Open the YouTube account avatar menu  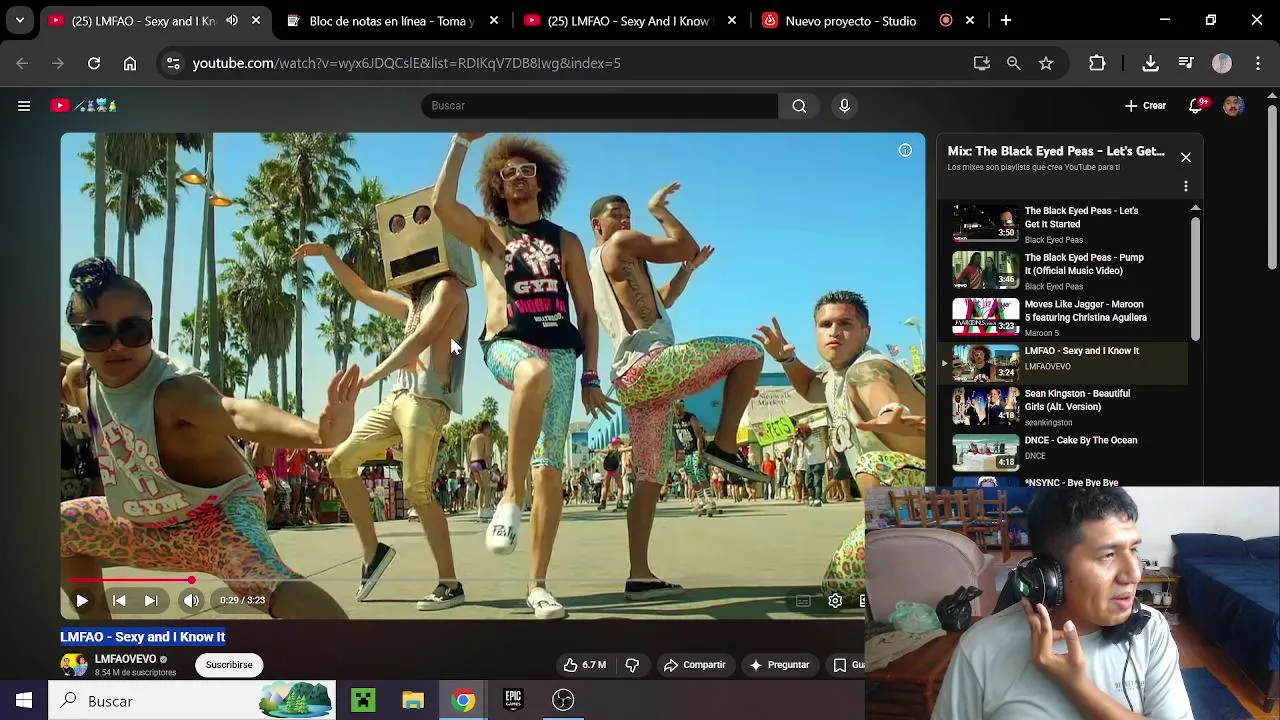tap(1233, 105)
